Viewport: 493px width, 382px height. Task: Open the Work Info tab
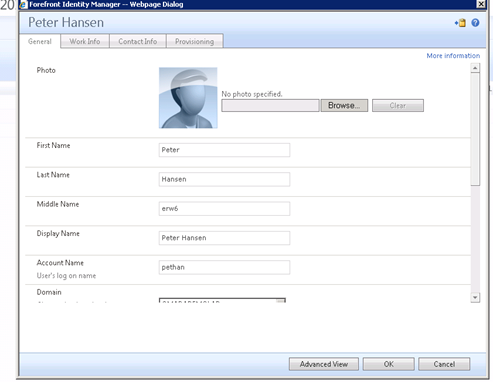[85, 41]
